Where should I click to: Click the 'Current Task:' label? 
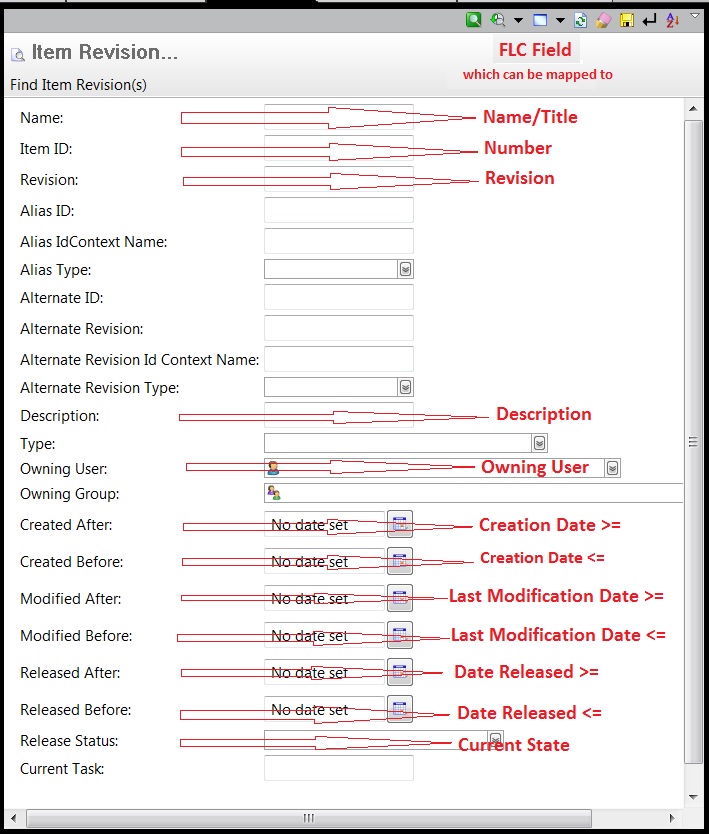[62, 769]
